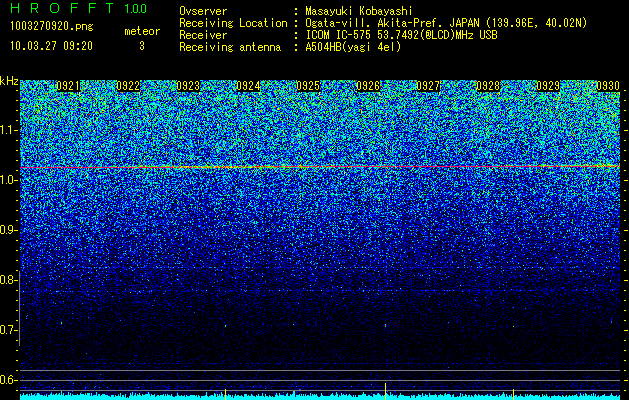The height and width of the screenshot is (400, 629).
Task: Click the Receiver field label
Action: click(203, 35)
